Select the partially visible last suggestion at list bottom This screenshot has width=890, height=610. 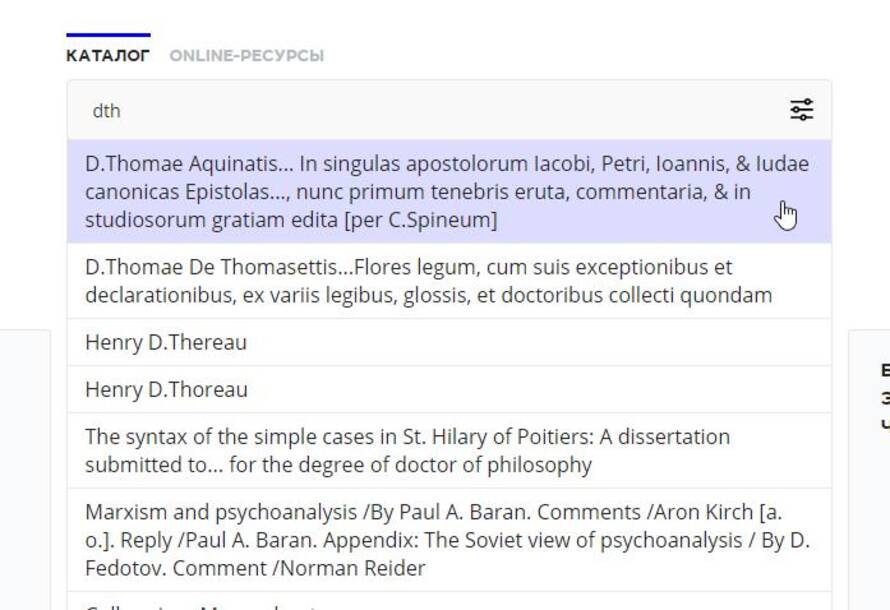click(x=450, y=601)
